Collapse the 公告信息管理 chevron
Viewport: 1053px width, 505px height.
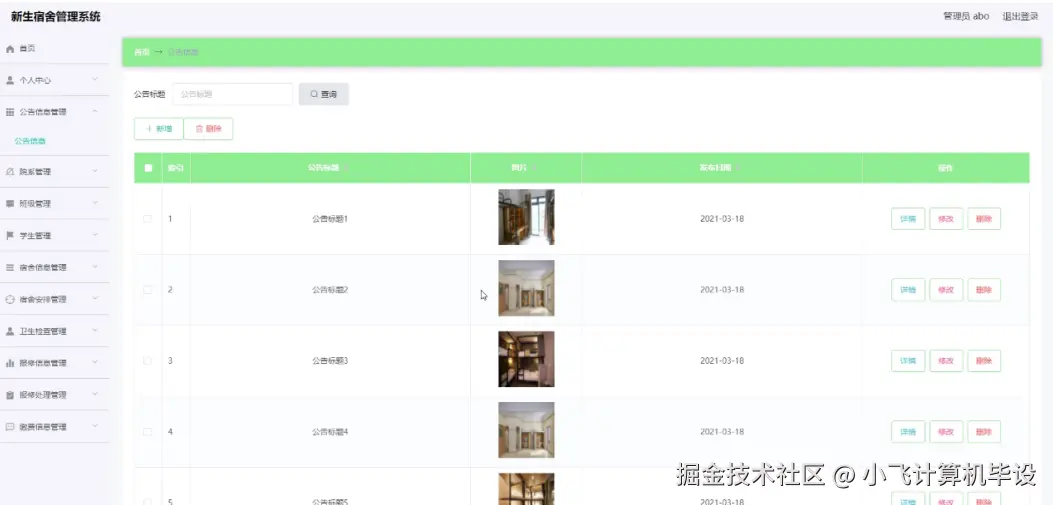pos(95,111)
